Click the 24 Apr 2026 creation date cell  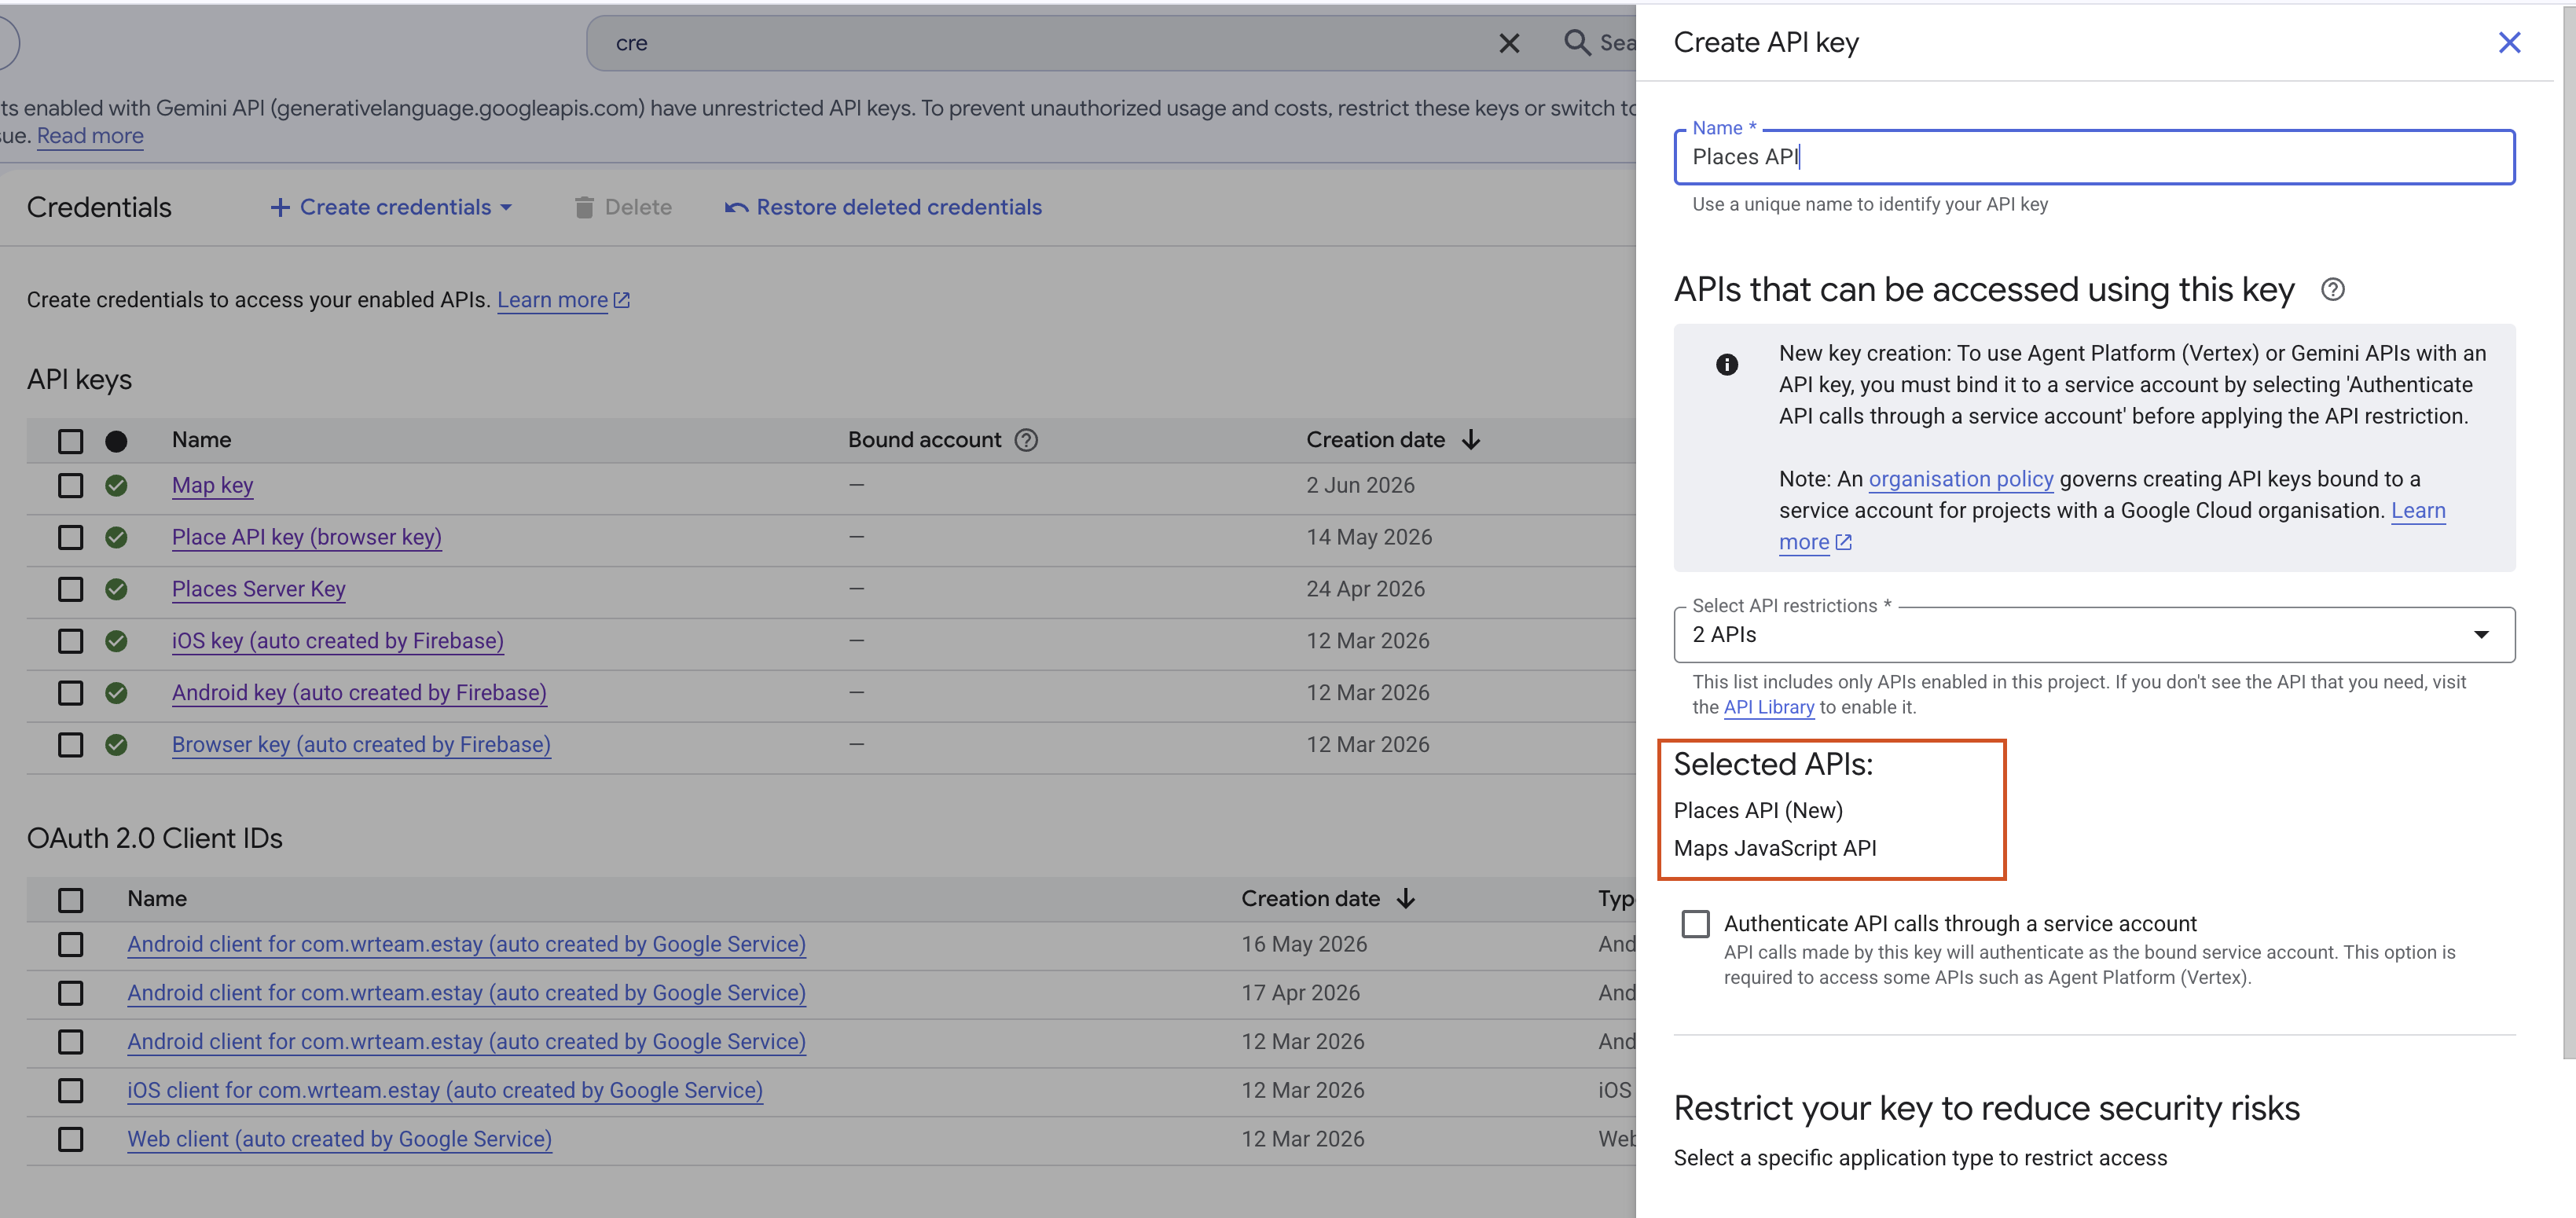[x=1365, y=589]
